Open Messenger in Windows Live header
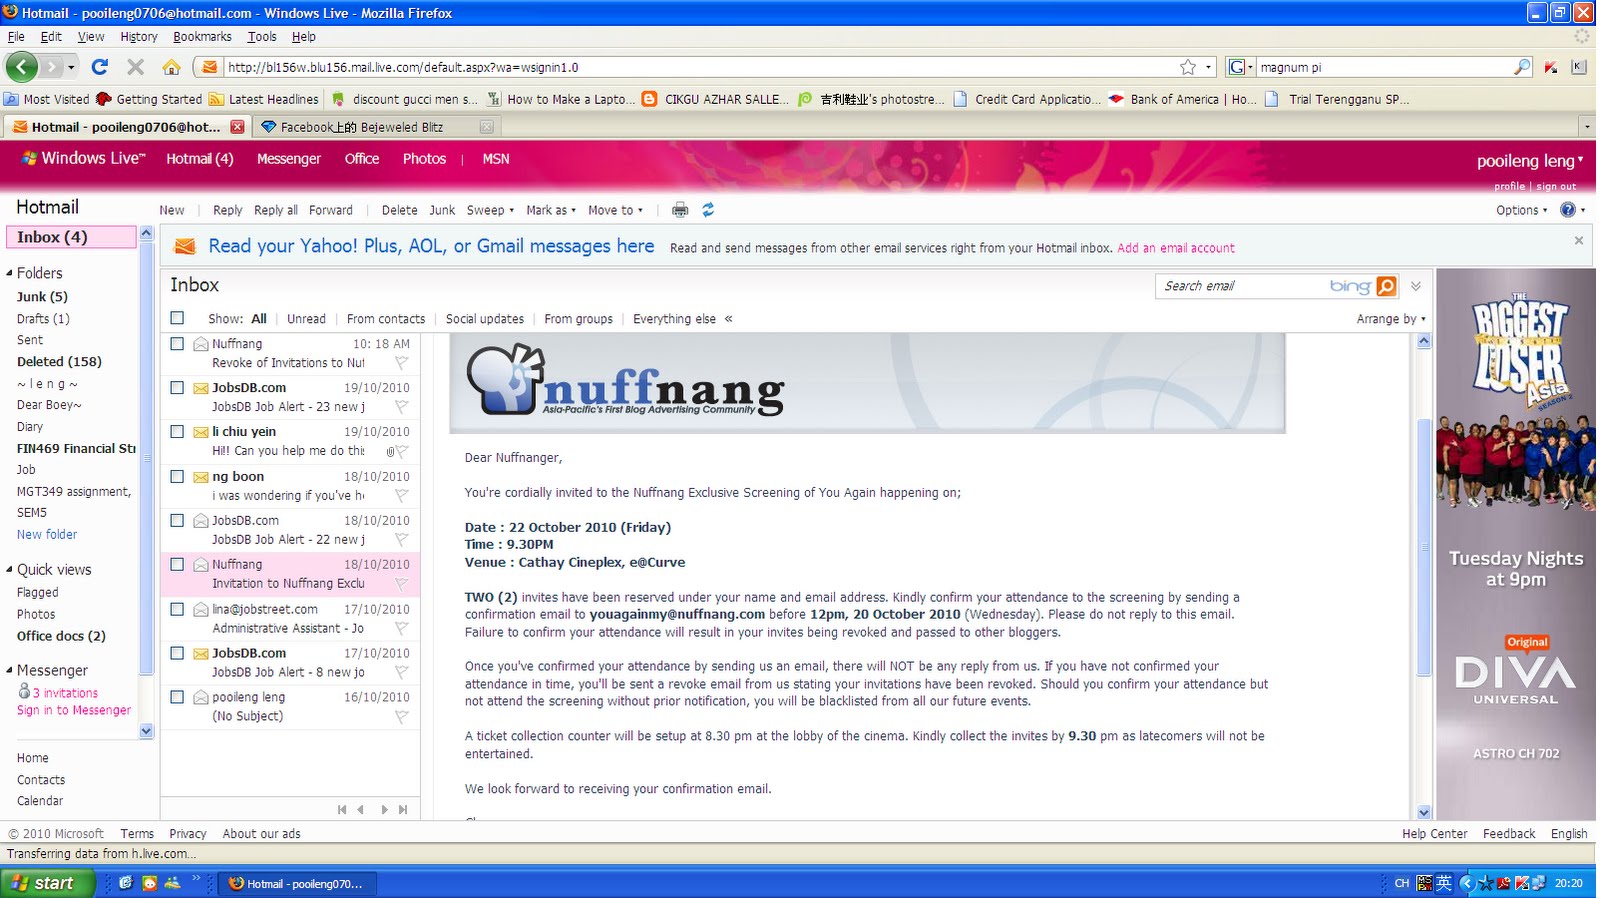This screenshot has height=898, width=1600. coord(289,158)
